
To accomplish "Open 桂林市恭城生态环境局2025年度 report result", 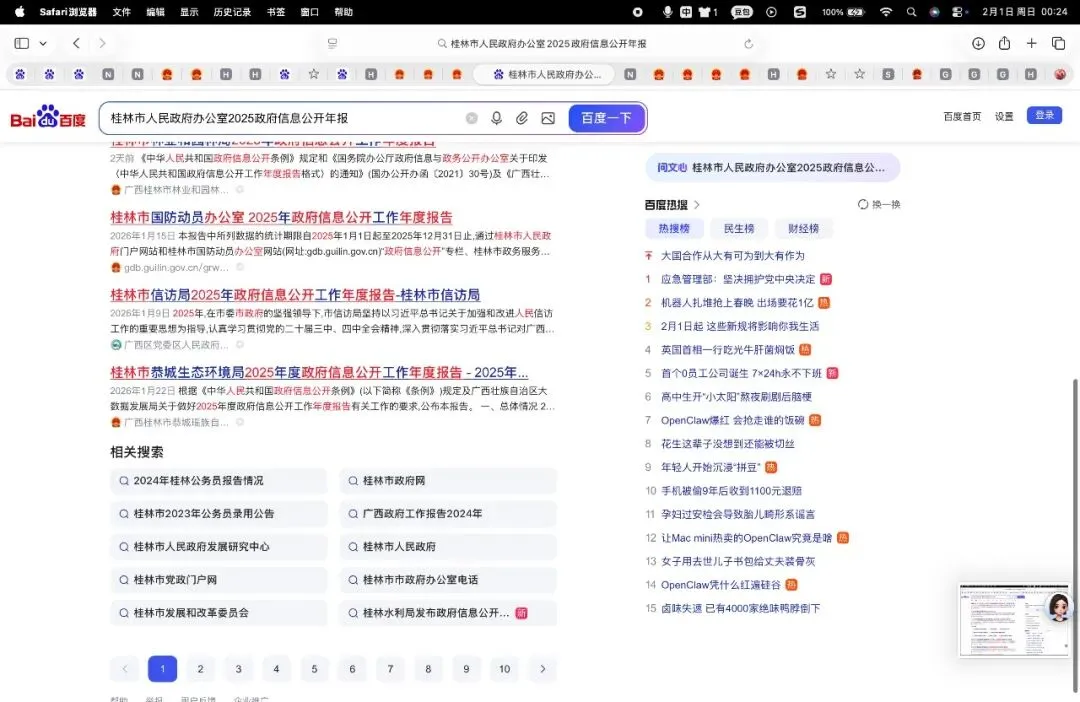I will pos(319,373).
